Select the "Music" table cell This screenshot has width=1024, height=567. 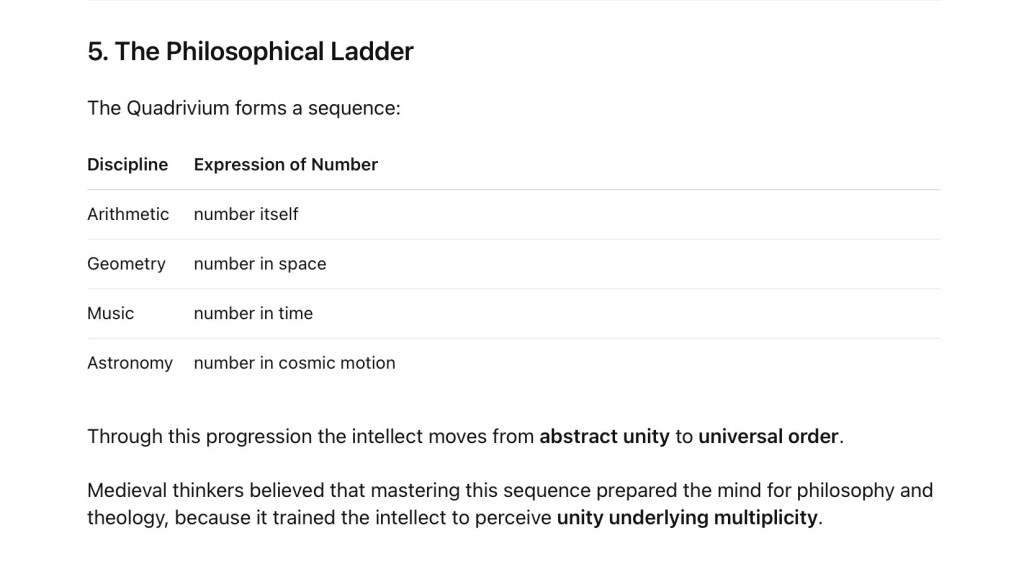click(110, 313)
